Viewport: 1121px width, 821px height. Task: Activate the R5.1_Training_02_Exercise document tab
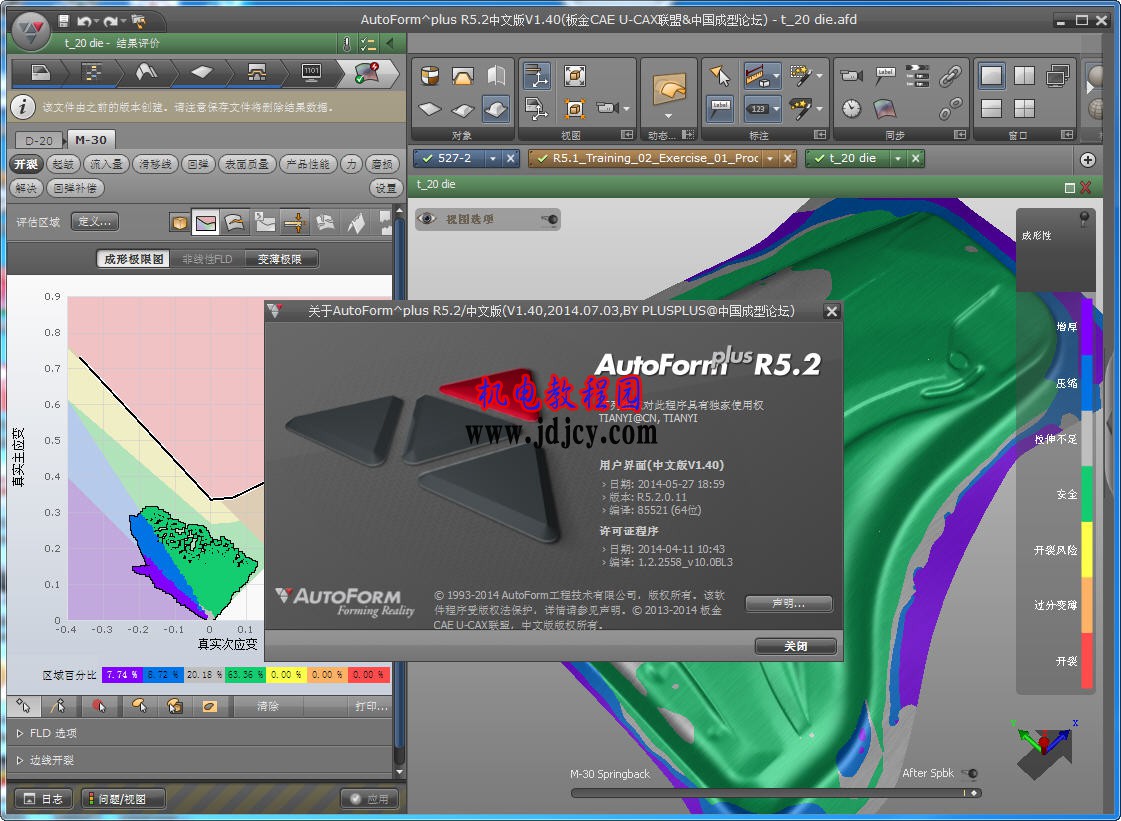(647, 159)
